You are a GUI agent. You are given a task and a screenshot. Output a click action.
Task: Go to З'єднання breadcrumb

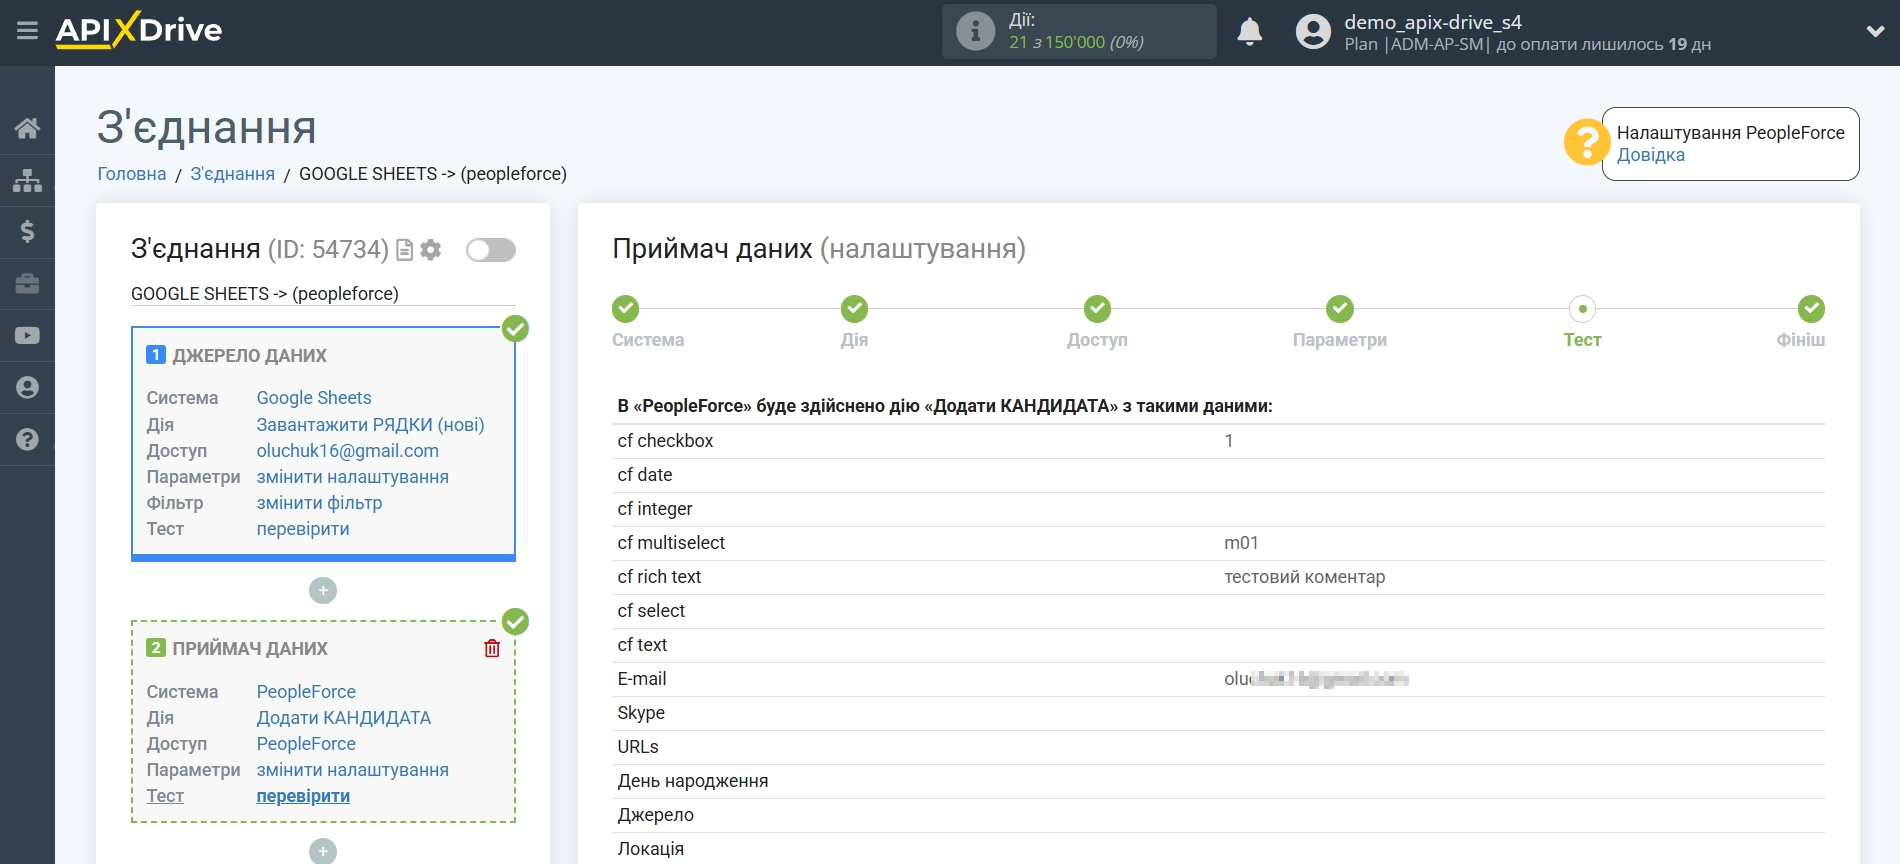click(233, 174)
